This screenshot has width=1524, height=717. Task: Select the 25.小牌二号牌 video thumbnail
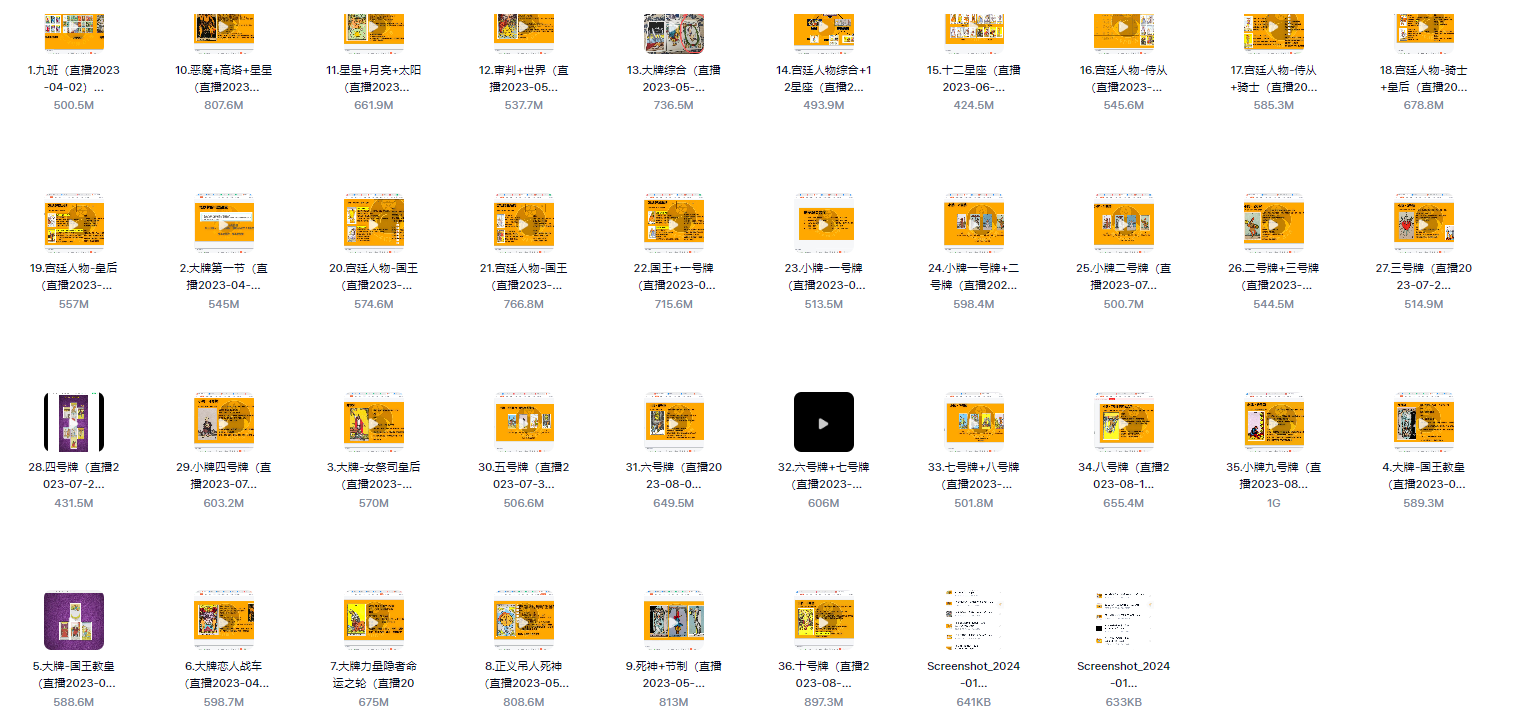(1124, 223)
